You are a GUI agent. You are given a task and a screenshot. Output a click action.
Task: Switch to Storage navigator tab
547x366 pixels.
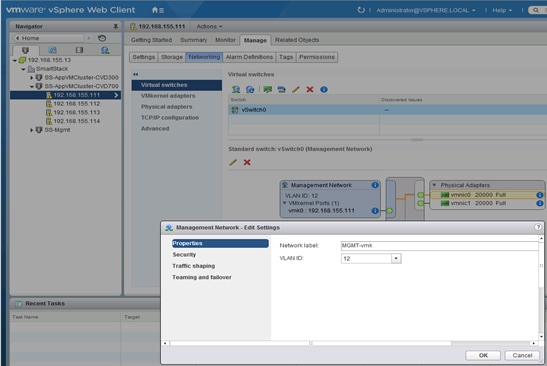[x=79, y=50]
